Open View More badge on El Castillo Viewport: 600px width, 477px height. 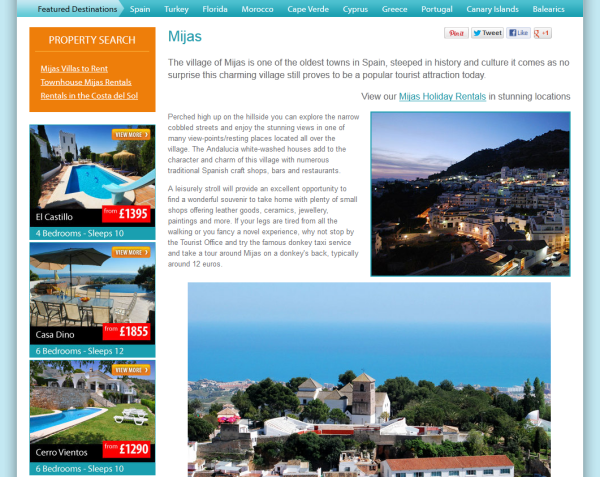(131, 135)
